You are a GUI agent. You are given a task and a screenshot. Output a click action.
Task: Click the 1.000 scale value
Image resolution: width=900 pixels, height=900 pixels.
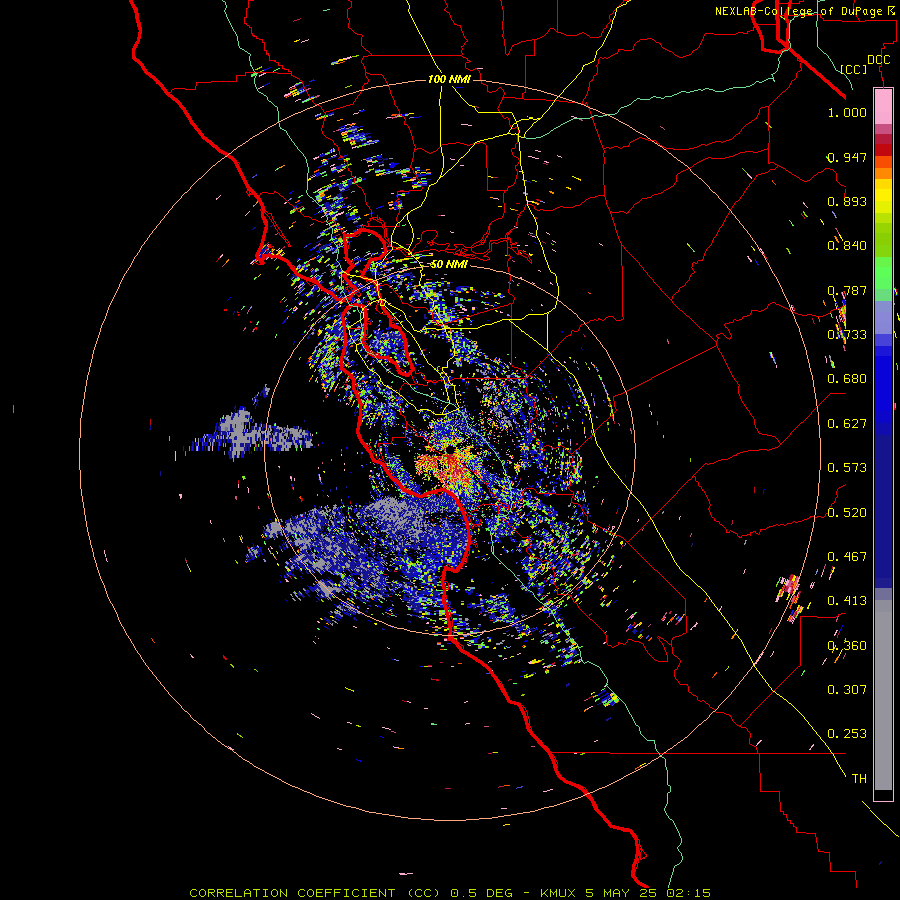click(x=847, y=112)
